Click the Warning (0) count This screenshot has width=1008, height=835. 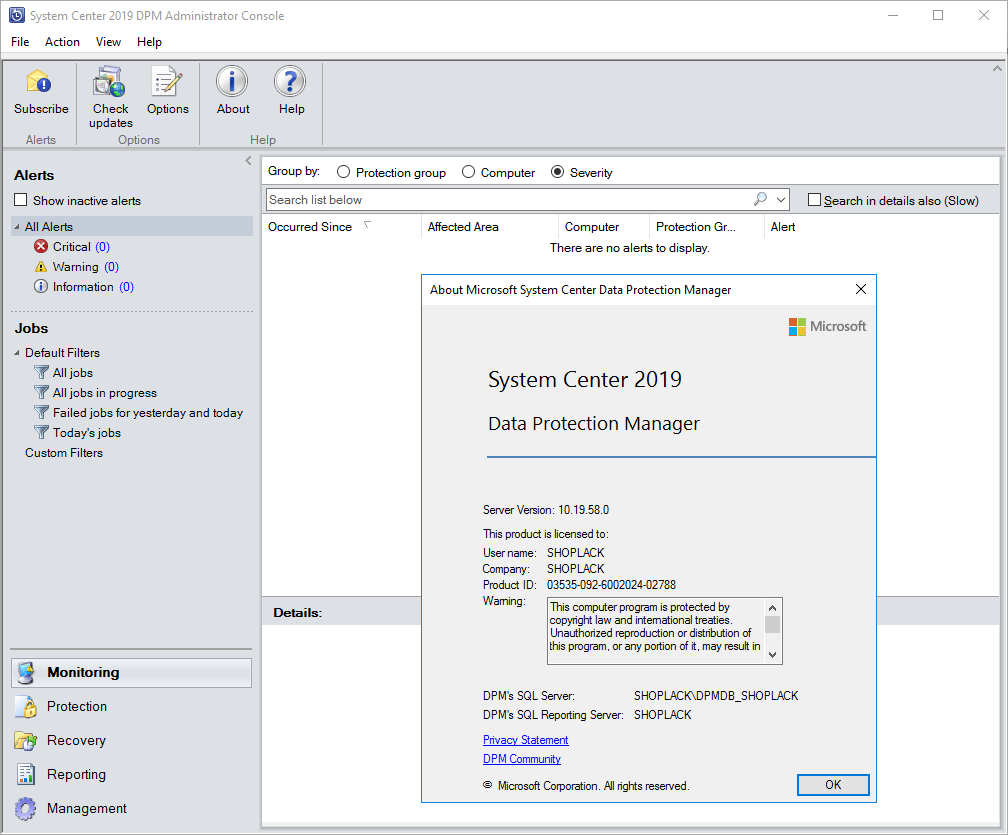[x=111, y=267]
